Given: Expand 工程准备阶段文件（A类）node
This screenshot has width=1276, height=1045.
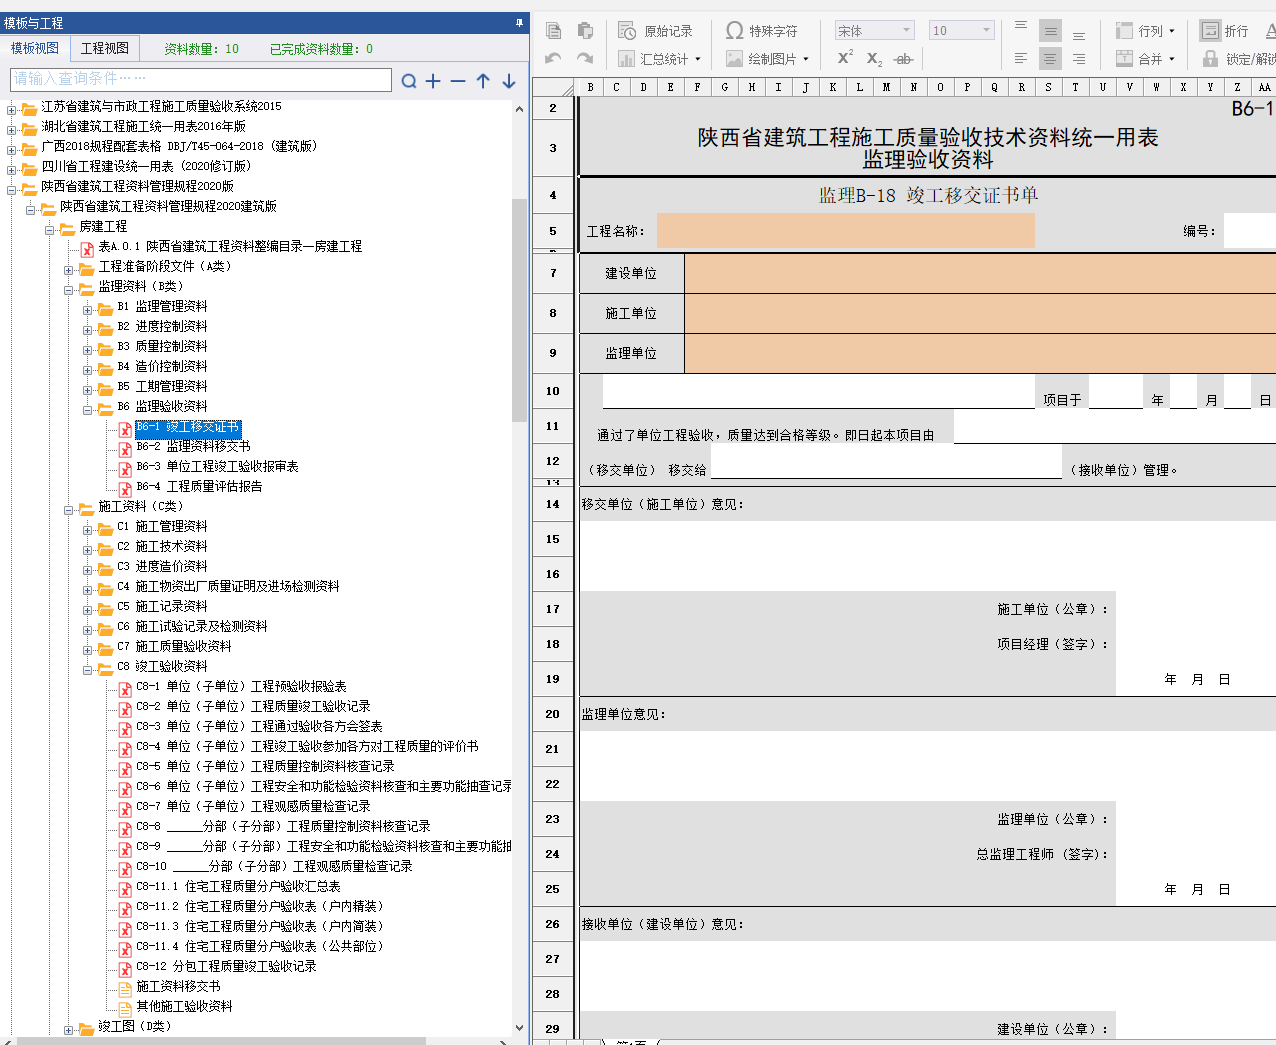Looking at the screenshot, I should [x=68, y=269].
